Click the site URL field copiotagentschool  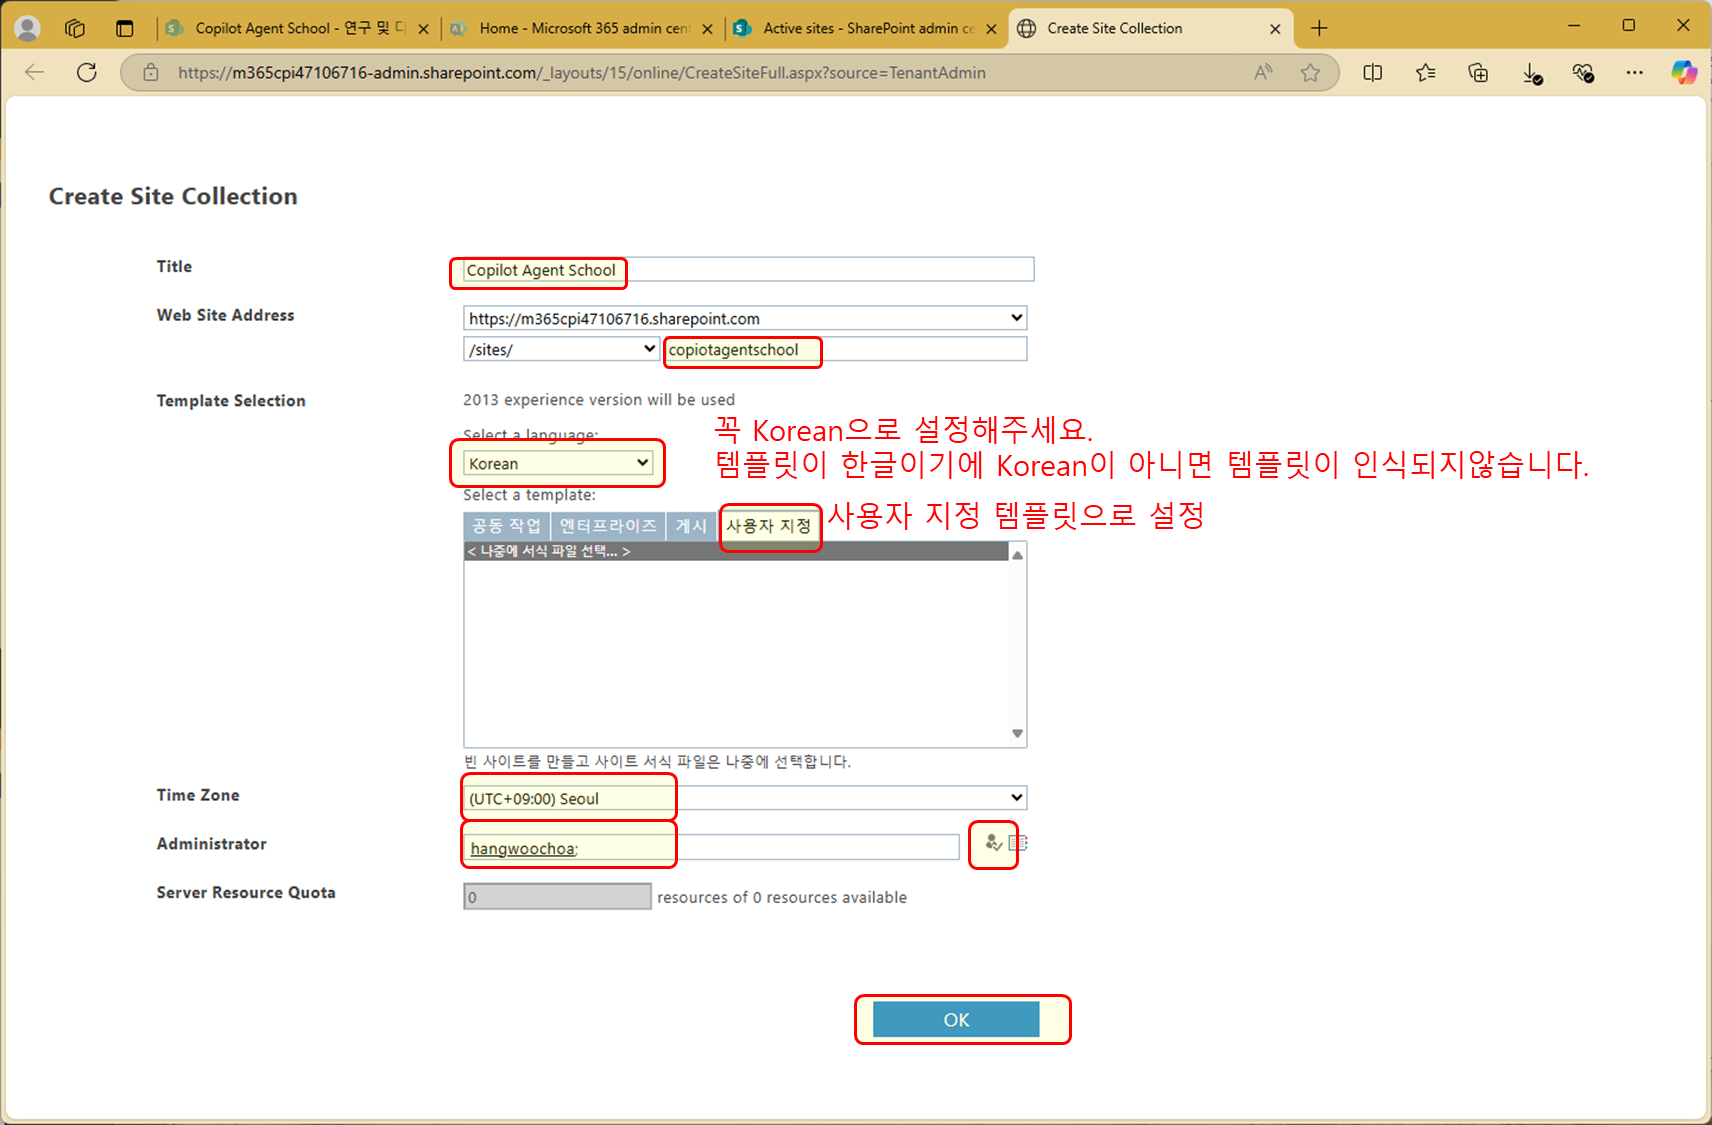[x=846, y=349]
